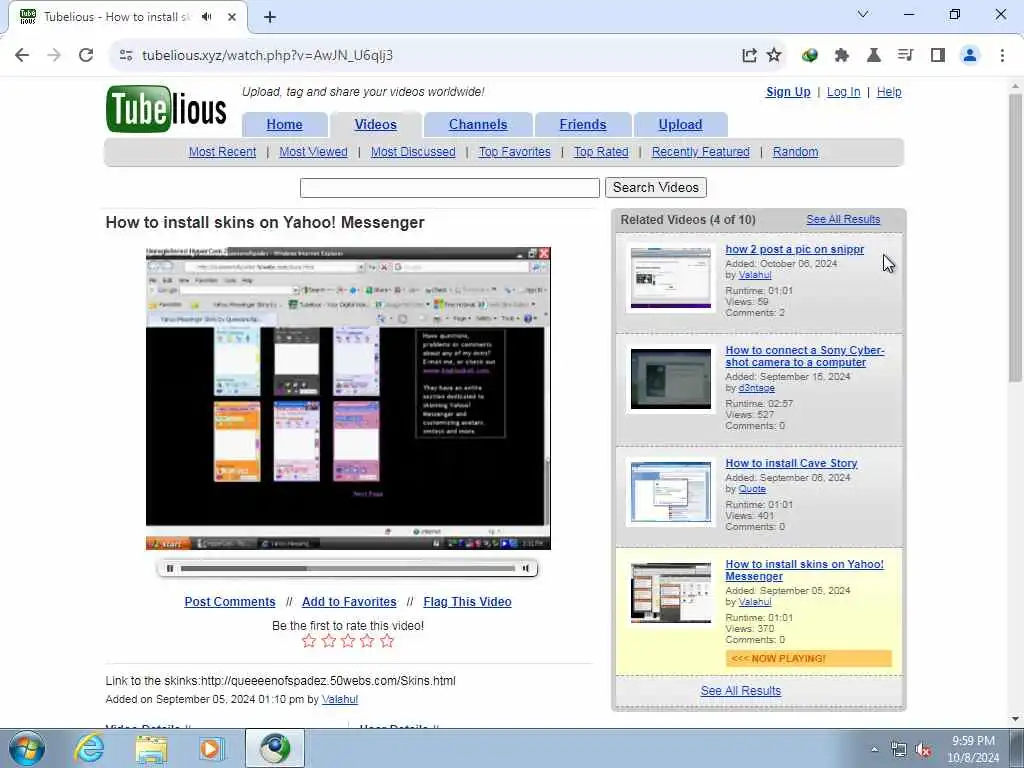
Task: Focus the video search text box
Action: coord(449,188)
